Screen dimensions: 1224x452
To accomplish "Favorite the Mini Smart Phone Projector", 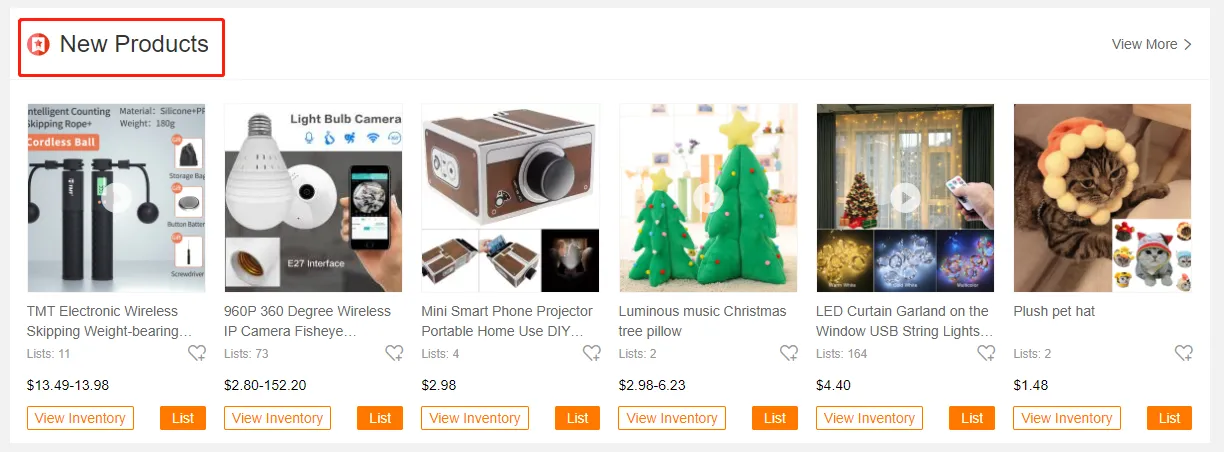I will pos(592,353).
